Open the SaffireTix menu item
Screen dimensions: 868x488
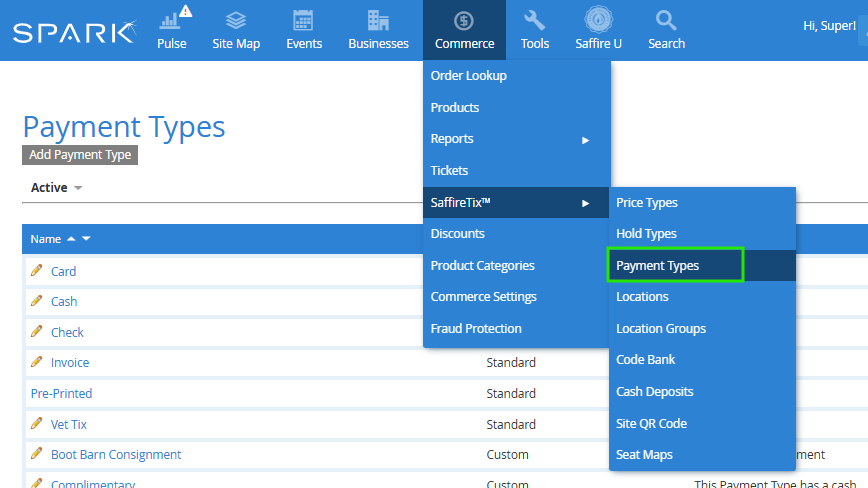click(x=461, y=203)
